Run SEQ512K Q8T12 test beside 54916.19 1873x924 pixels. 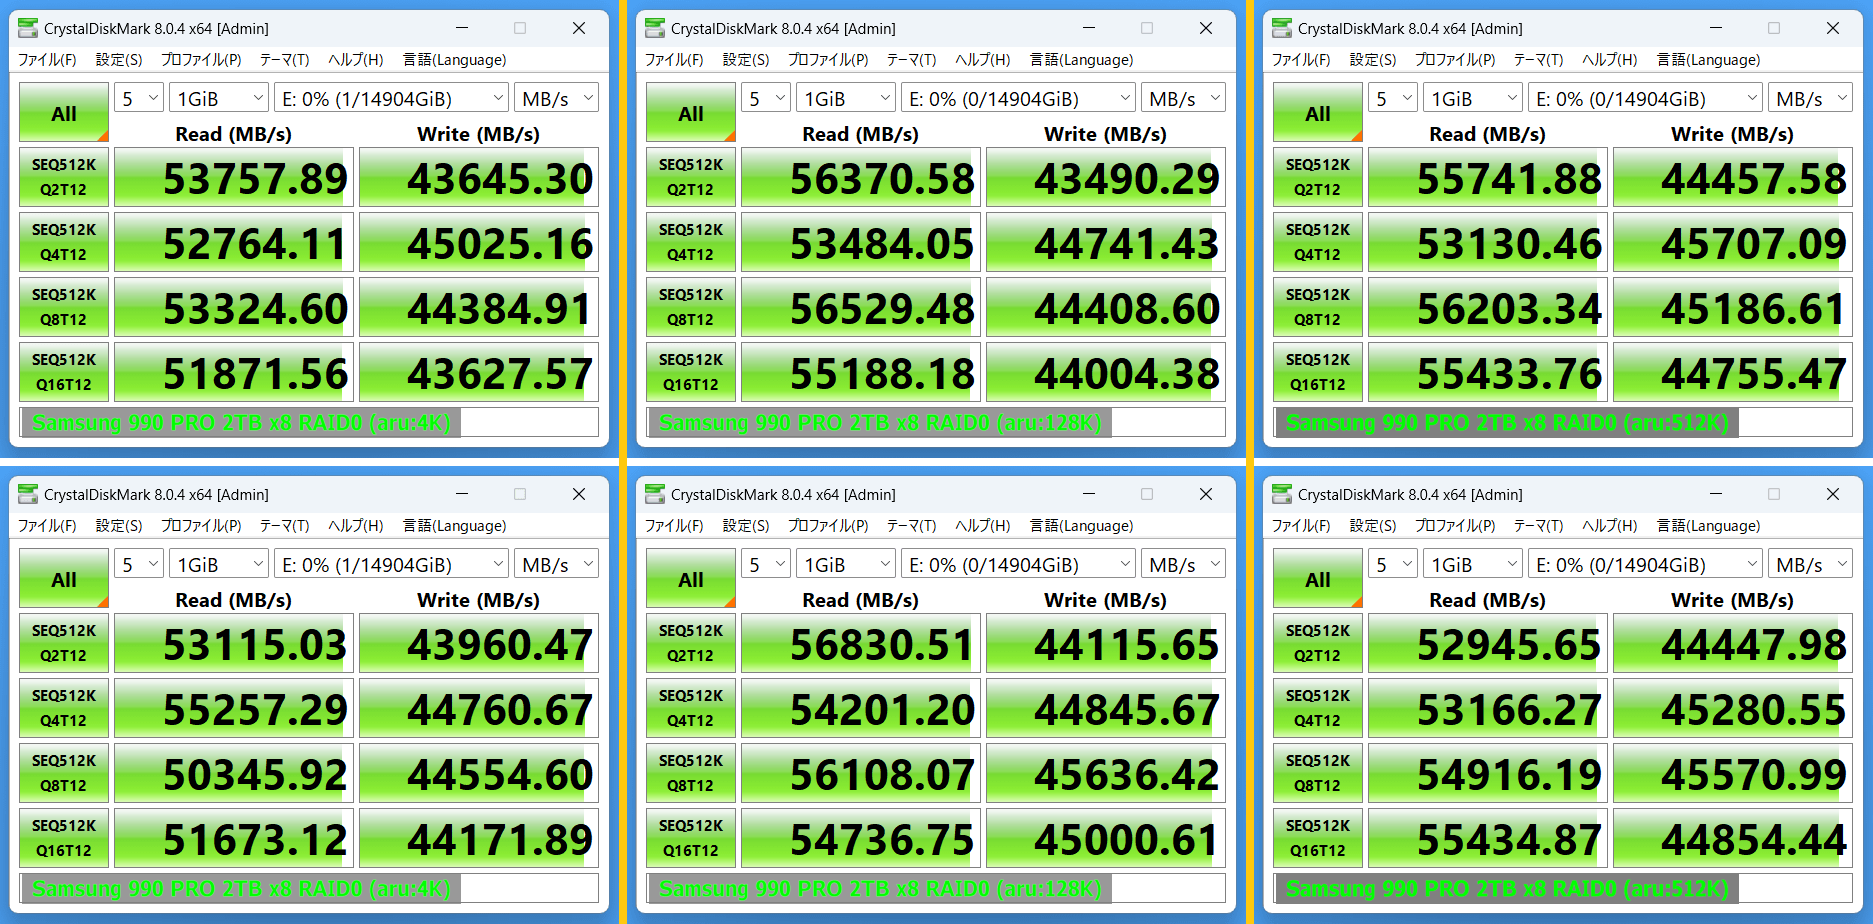1318,773
